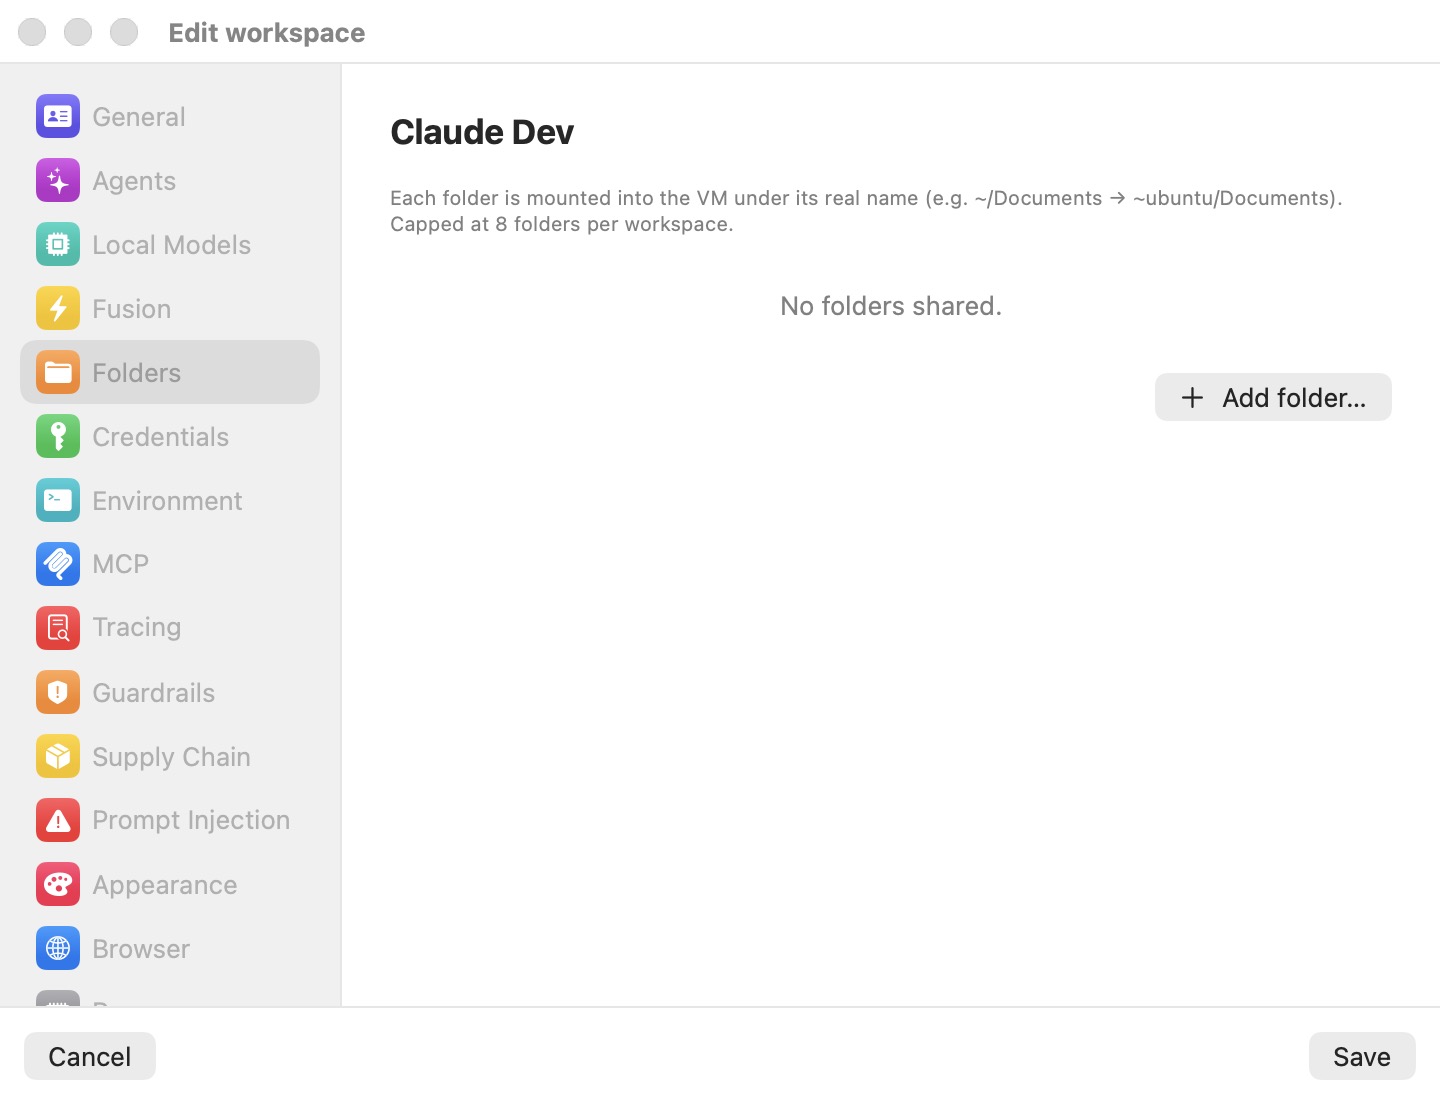Select the Folders sidebar item
The height and width of the screenshot is (1104, 1440).
point(170,372)
